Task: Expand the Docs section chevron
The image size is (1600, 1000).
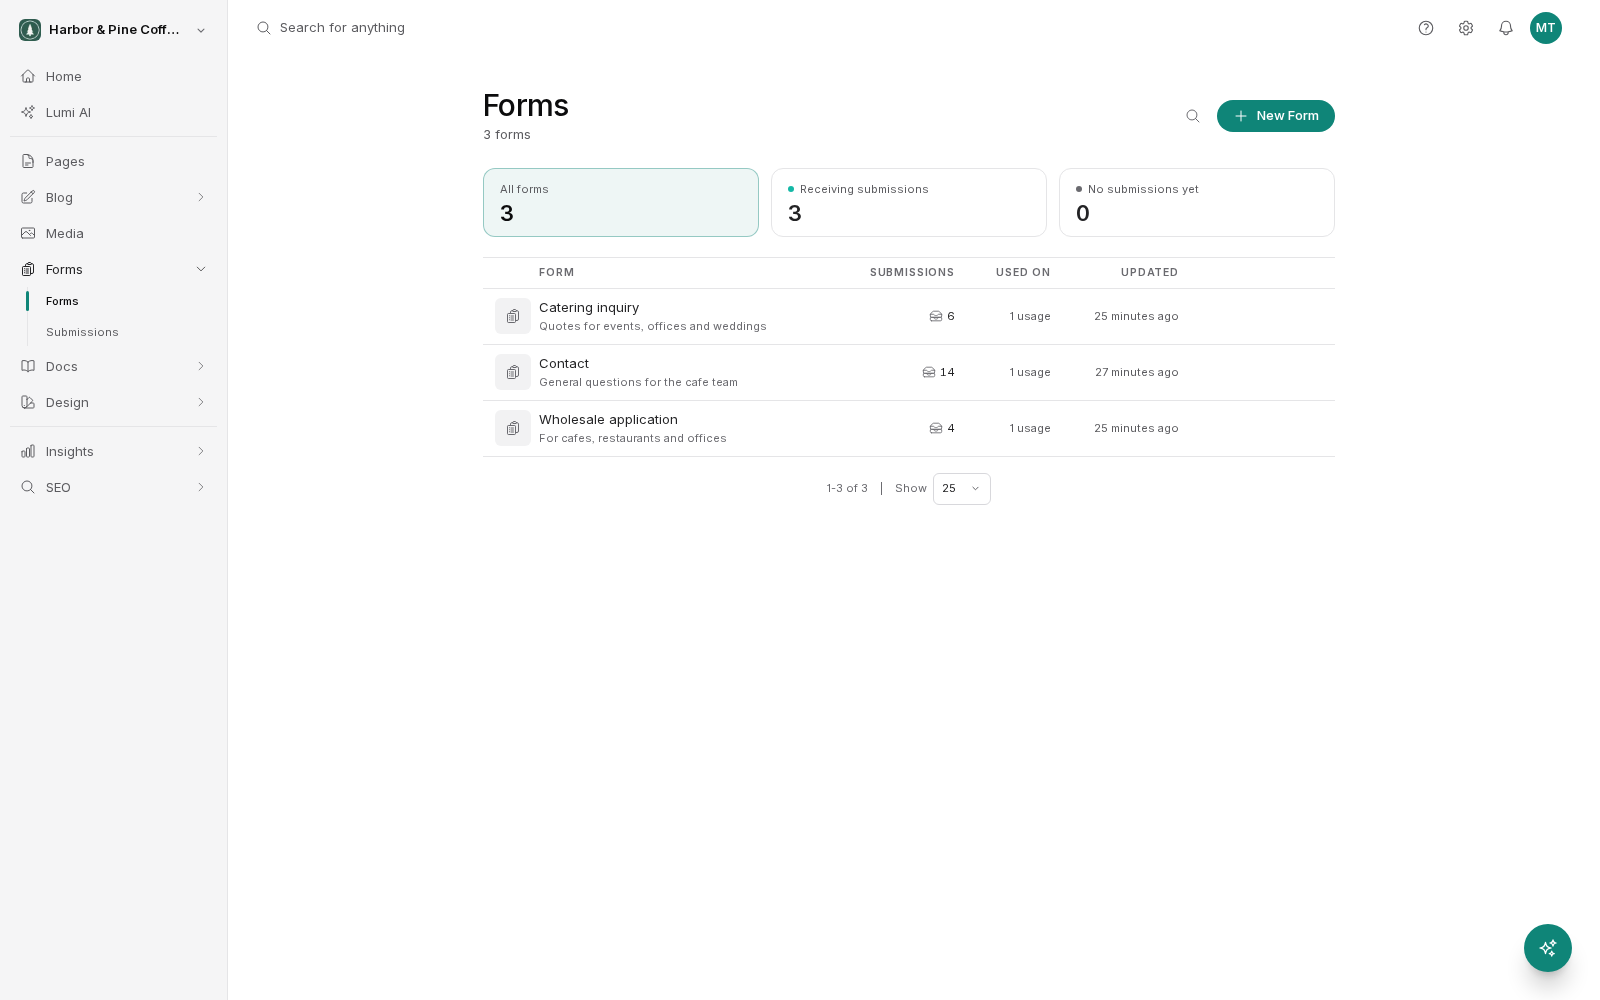Action: [201, 366]
